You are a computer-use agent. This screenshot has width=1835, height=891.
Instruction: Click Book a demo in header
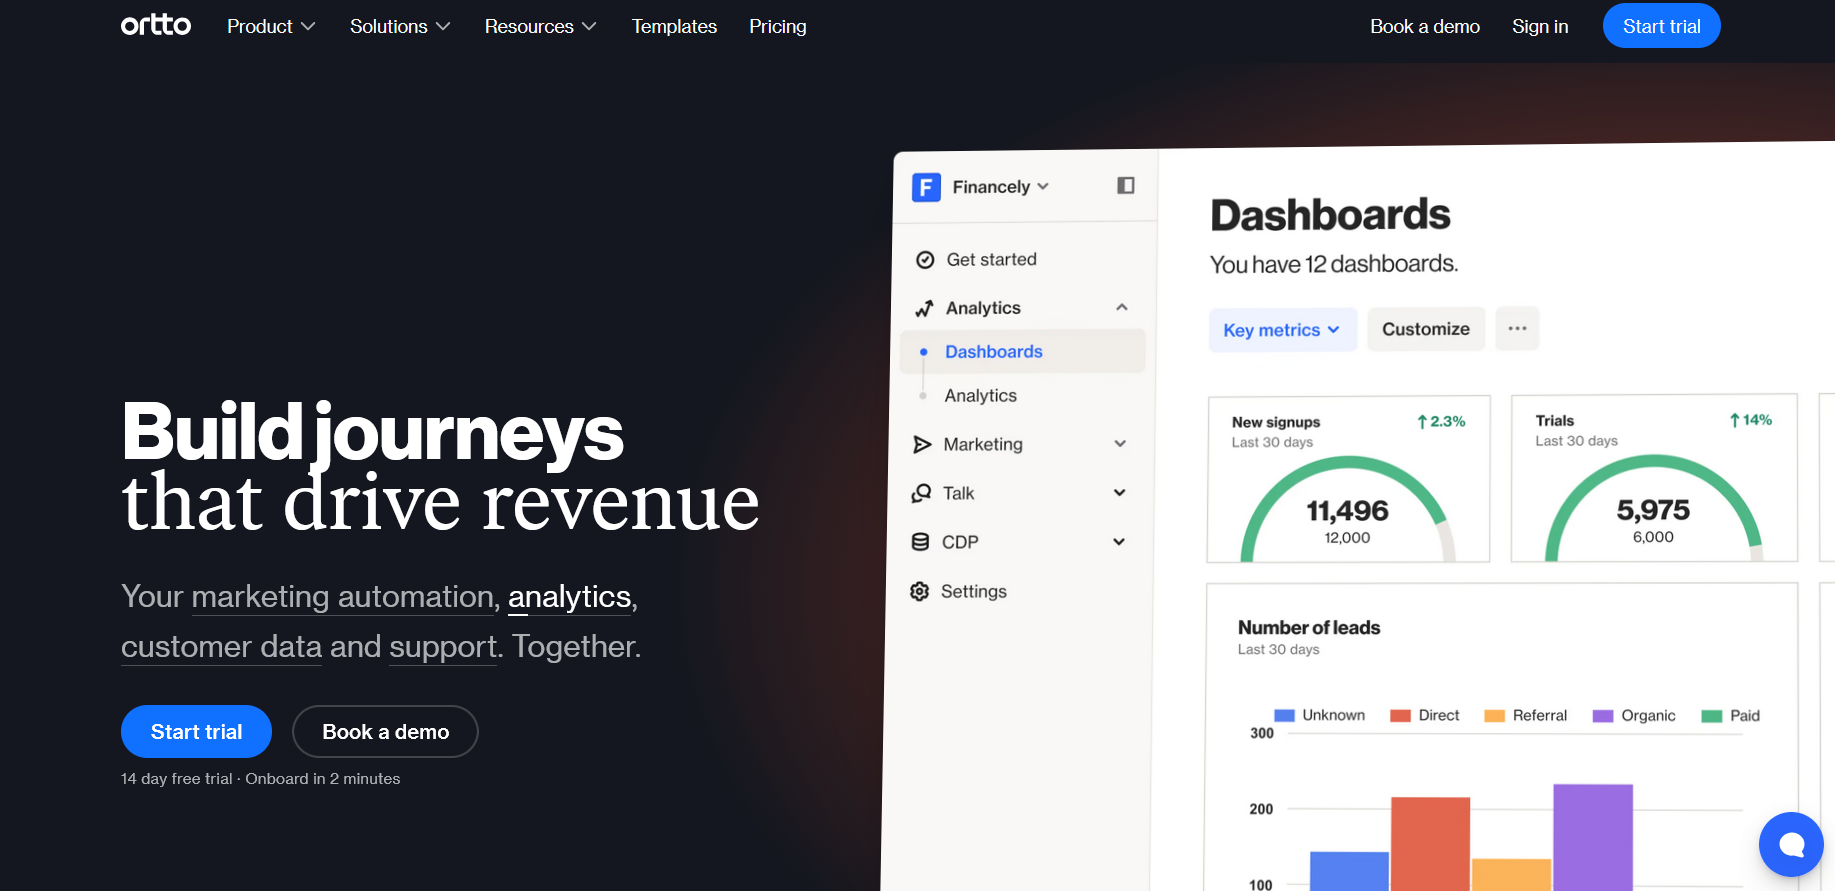click(x=1425, y=27)
